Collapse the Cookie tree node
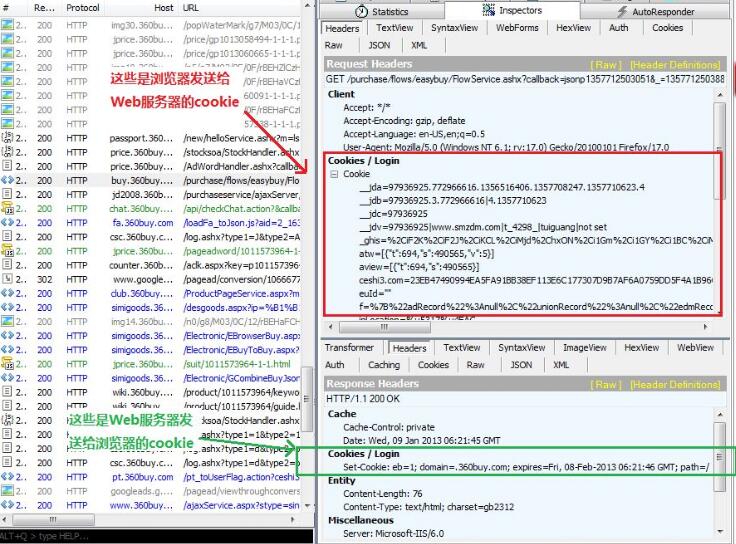Image resolution: width=736 pixels, height=544 pixels. [334, 174]
